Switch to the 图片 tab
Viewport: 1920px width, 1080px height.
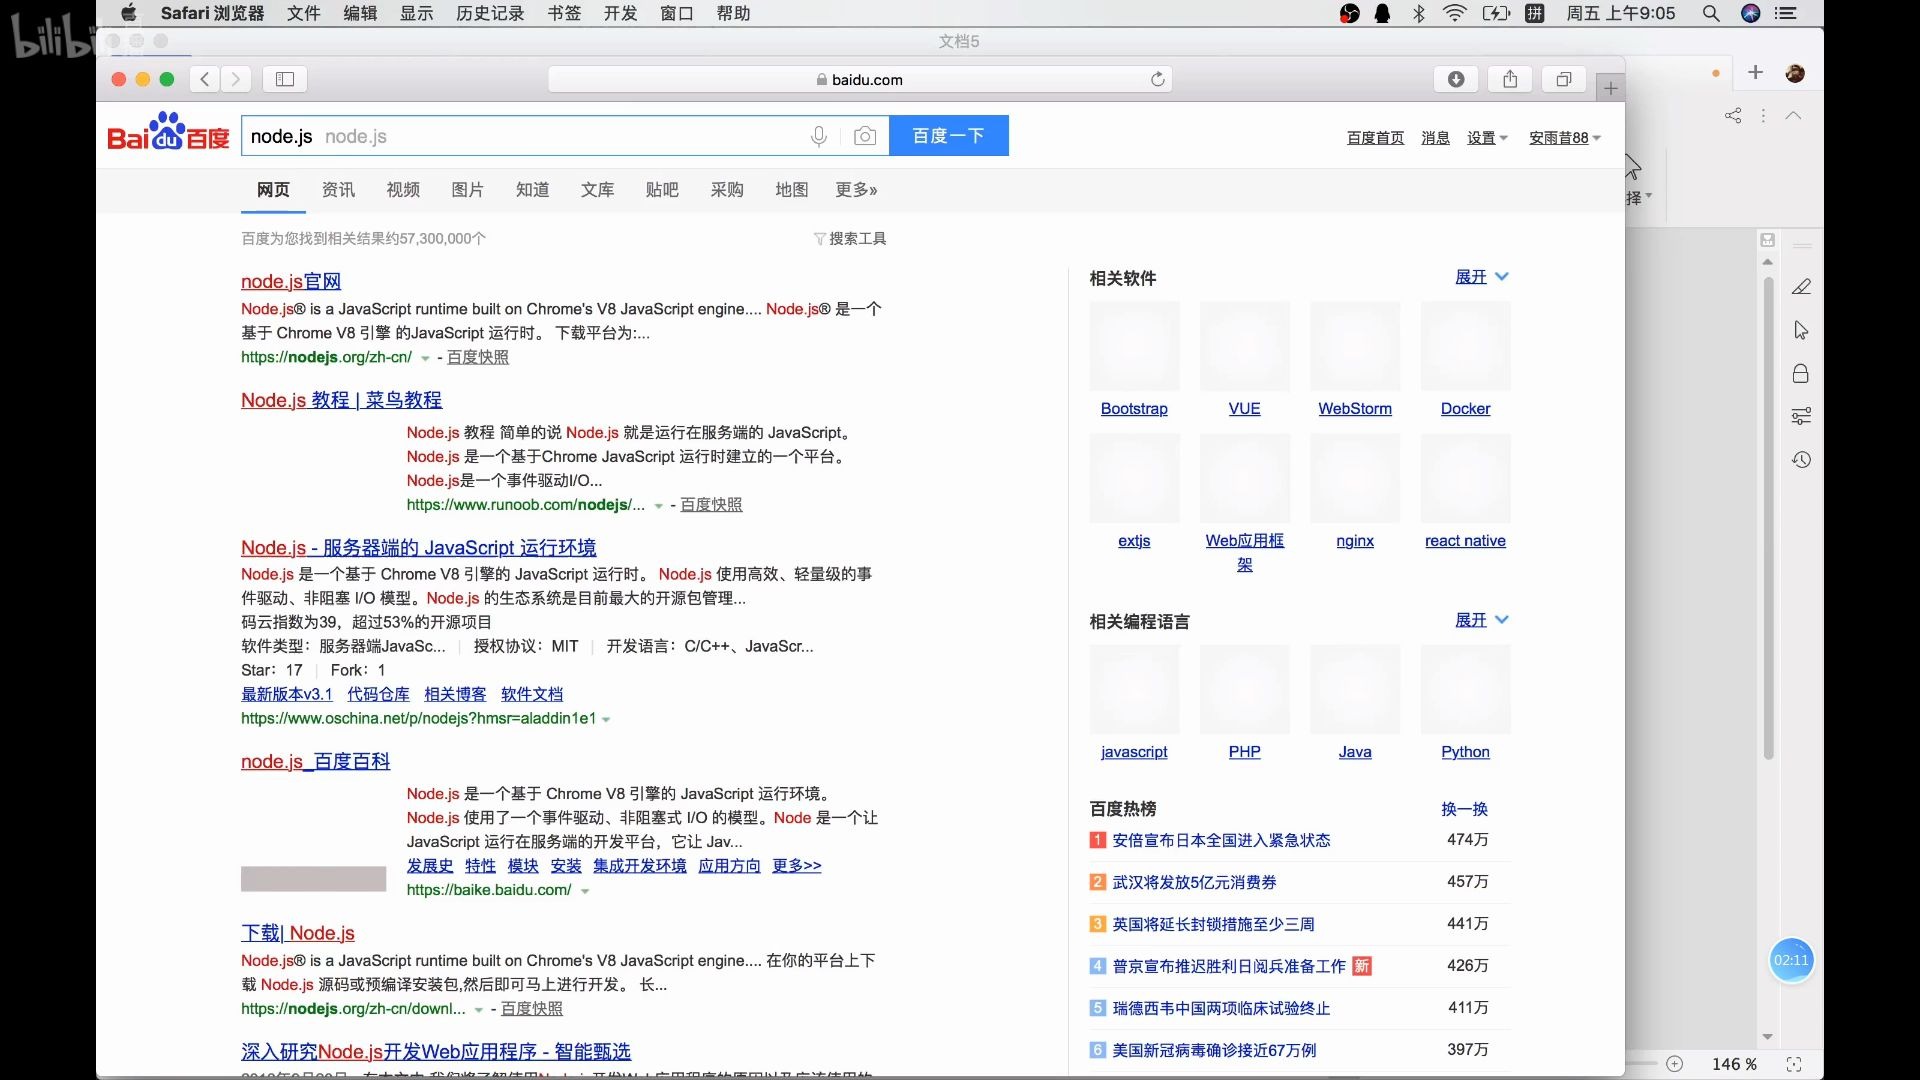[x=467, y=190]
